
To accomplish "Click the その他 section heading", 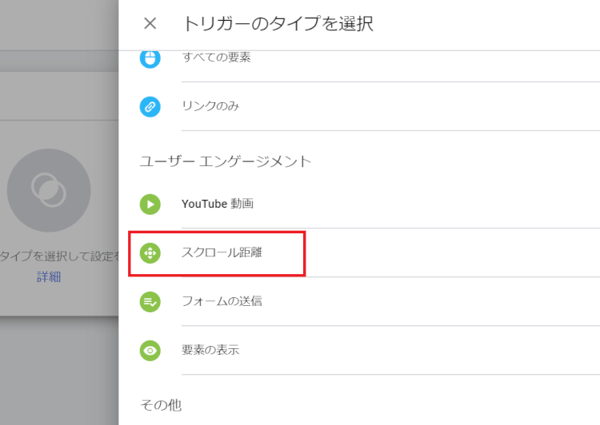I will pyautogui.click(x=161, y=405).
